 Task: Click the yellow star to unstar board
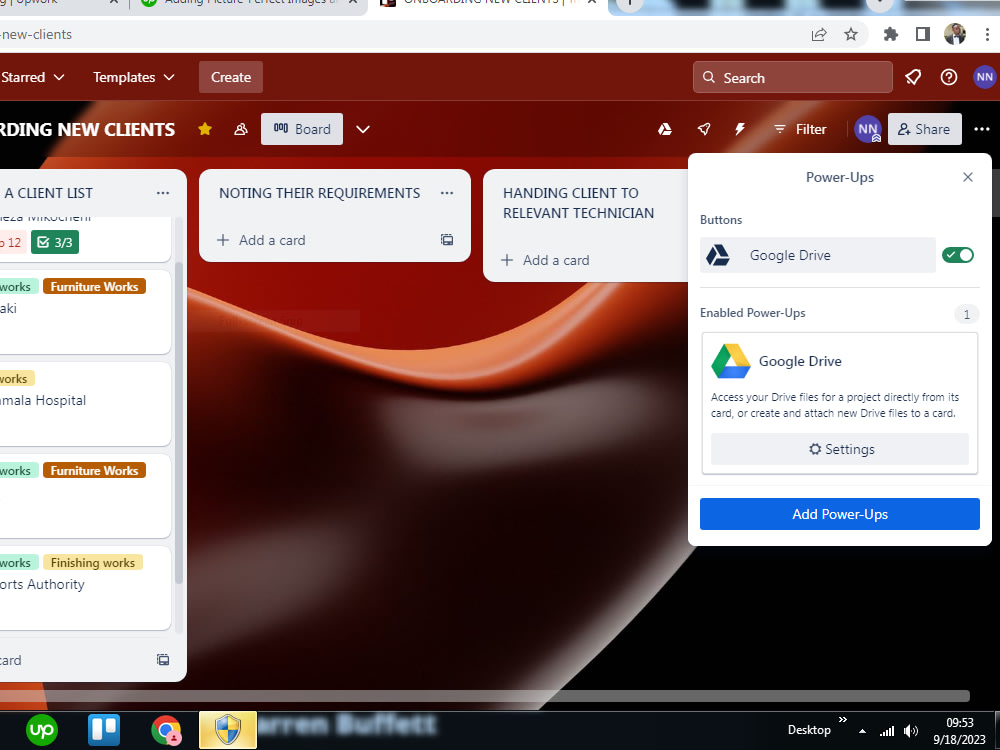tap(205, 129)
